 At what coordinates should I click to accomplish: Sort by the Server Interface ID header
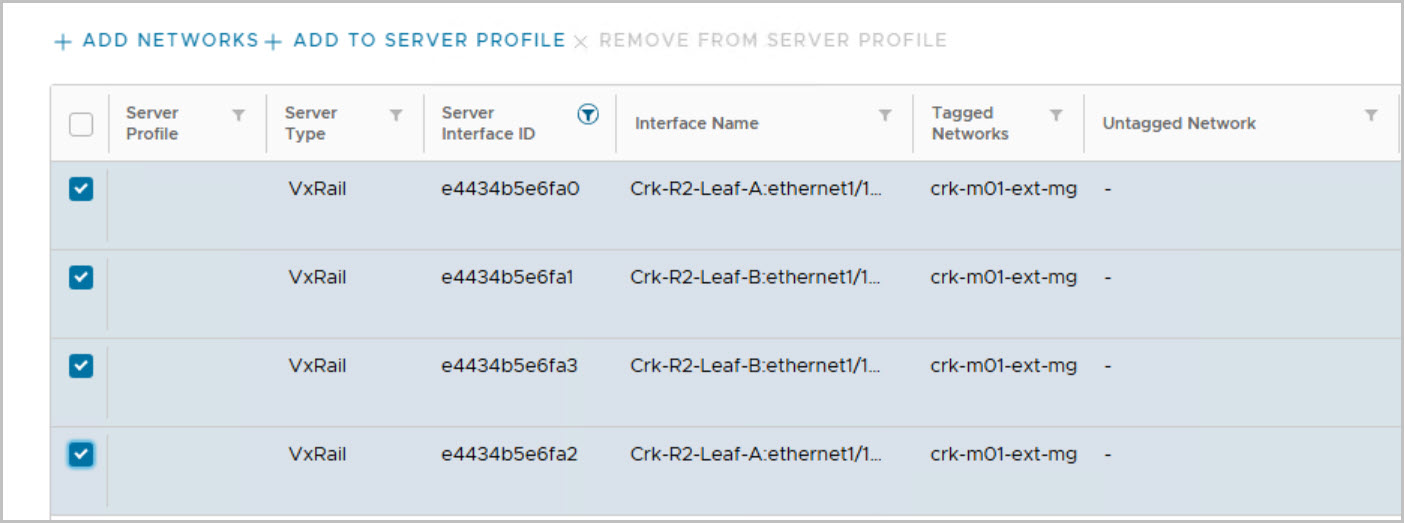point(488,123)
